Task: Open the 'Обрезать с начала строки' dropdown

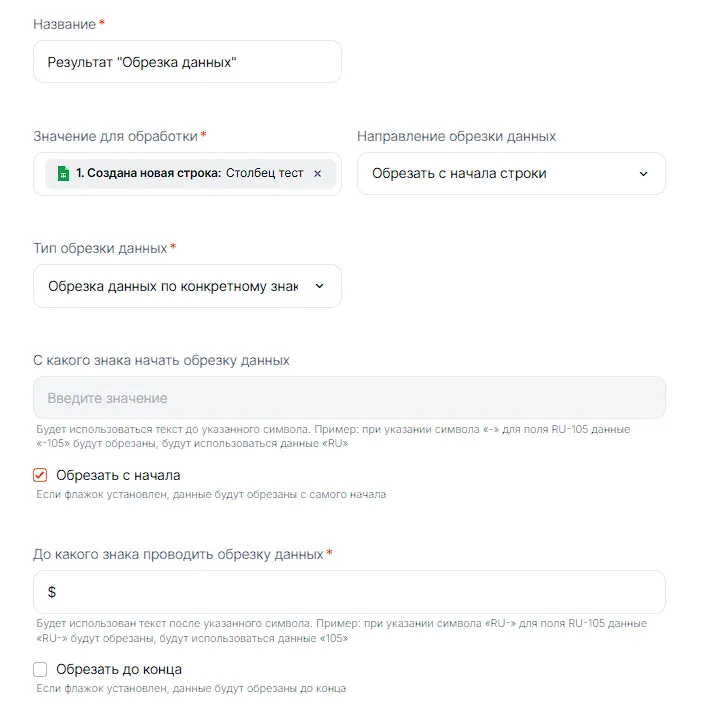Action: [500, 173]
